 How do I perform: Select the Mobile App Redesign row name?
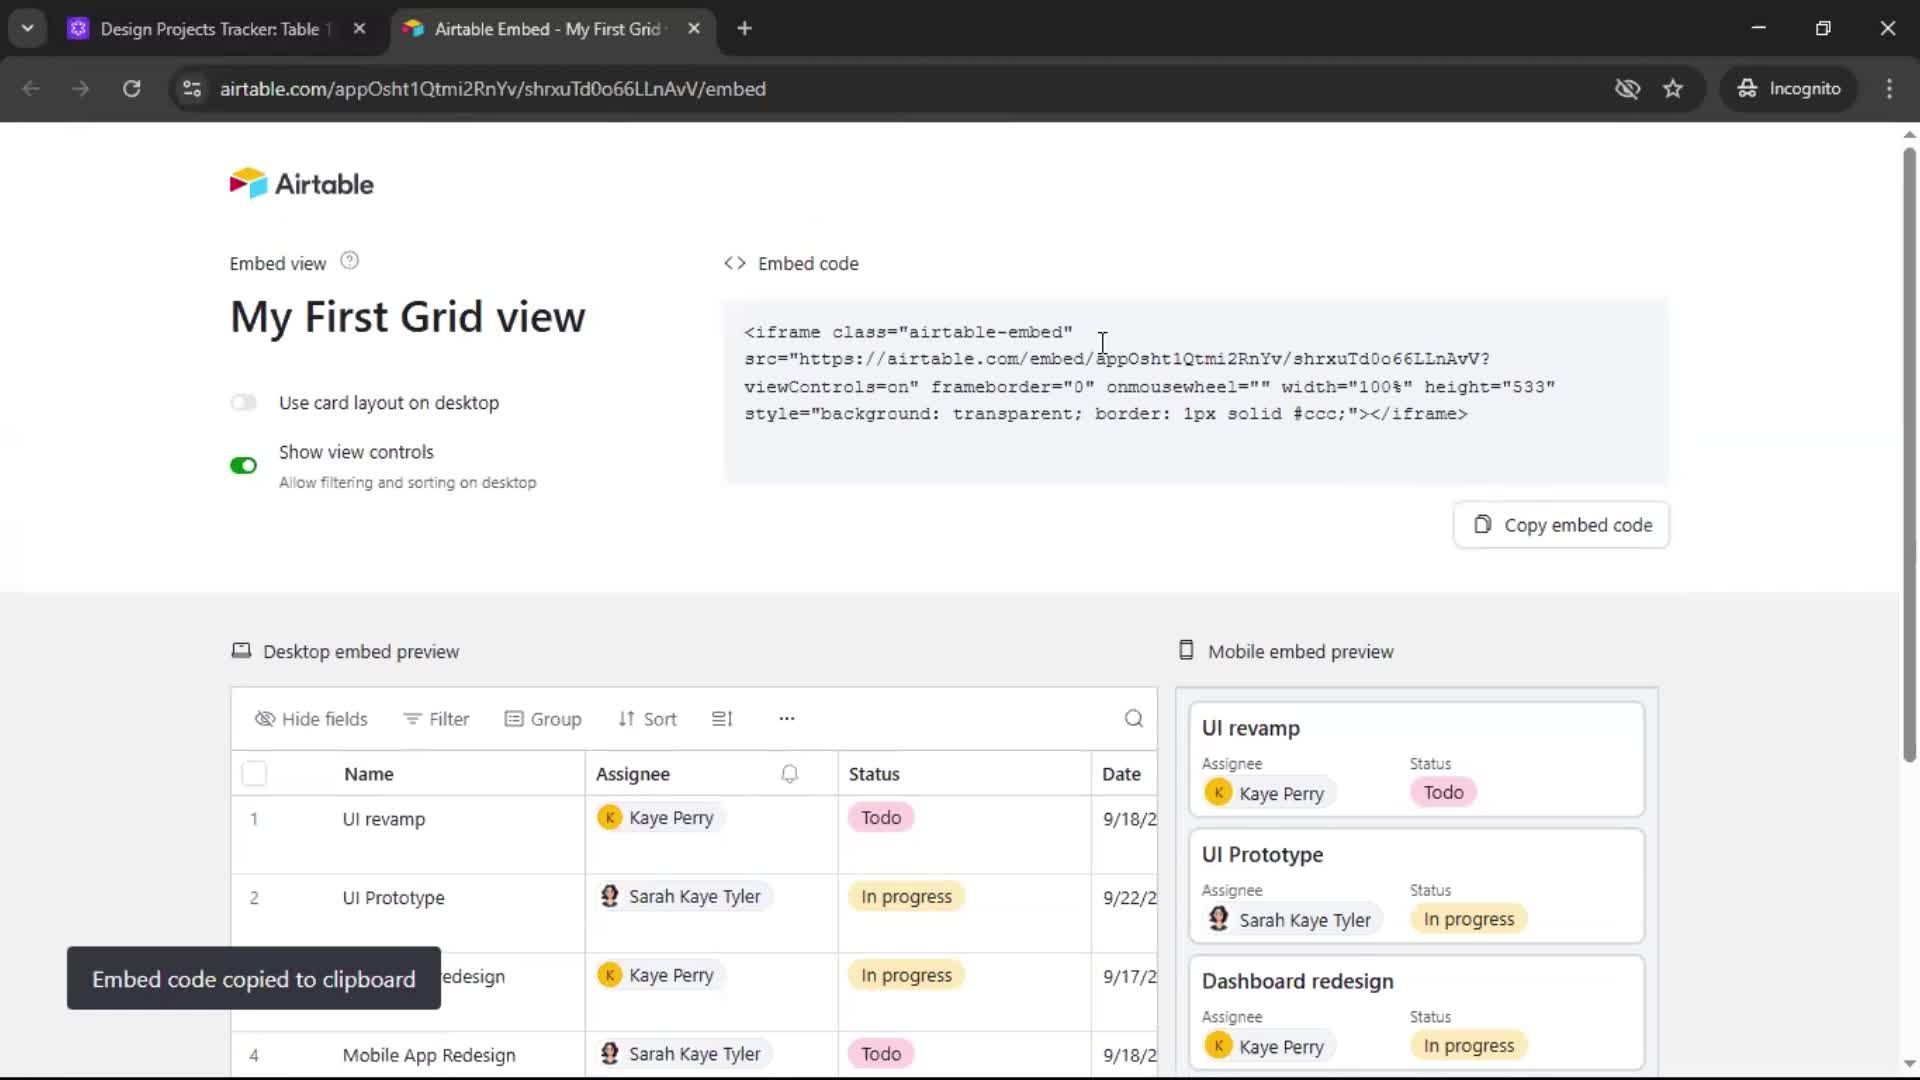coord(429,1055)
